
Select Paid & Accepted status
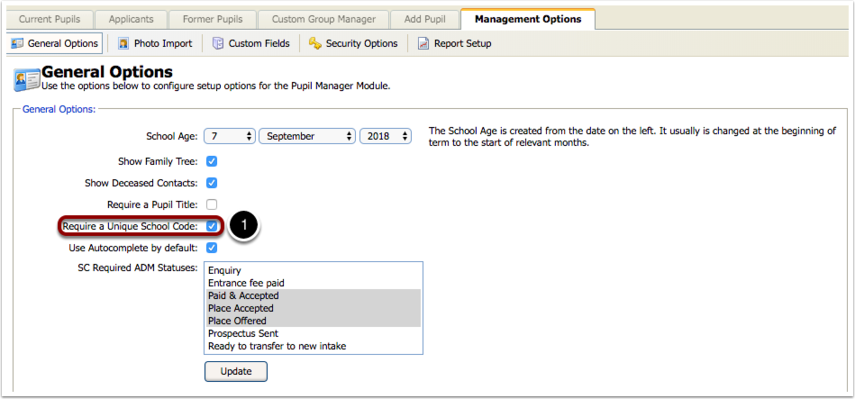point(314,295)
